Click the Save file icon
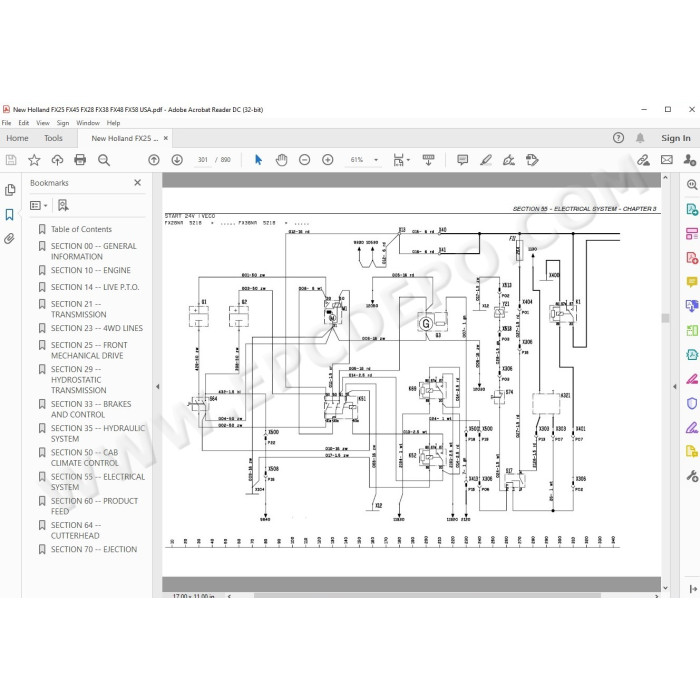Viewport: 700px width, 700px height. [x=11, y=160]
